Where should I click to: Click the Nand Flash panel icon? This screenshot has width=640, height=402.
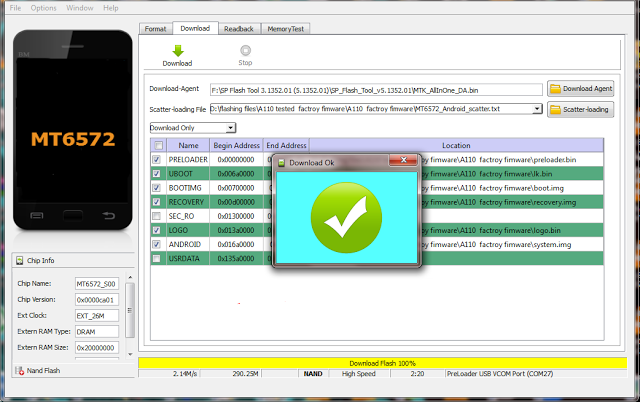pos(20,371)
